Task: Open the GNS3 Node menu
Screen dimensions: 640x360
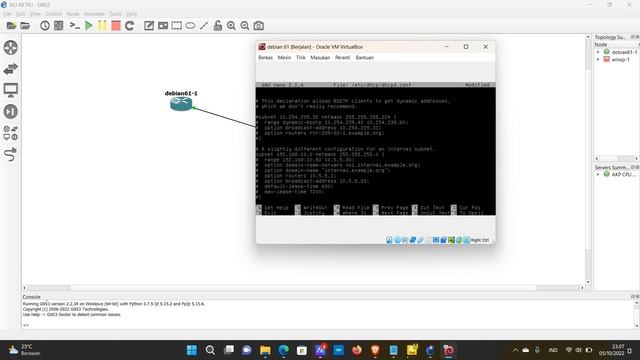Action: point(73,14)
